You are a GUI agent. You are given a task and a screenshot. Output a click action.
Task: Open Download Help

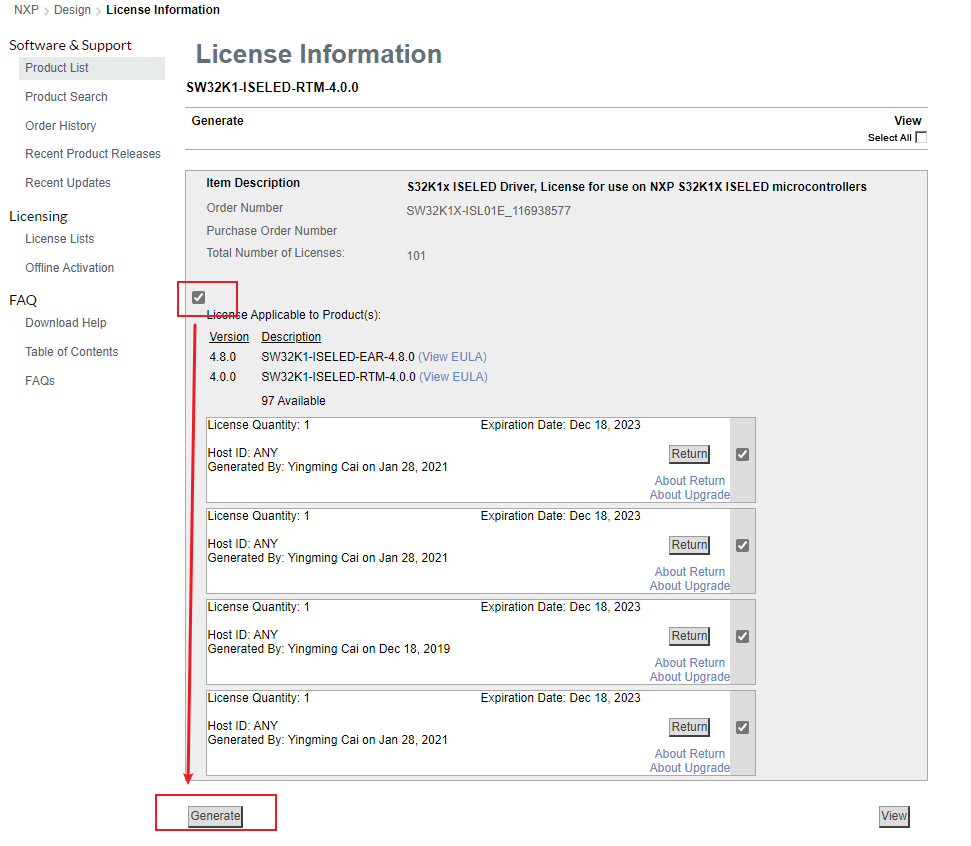[x=66, y=323]
